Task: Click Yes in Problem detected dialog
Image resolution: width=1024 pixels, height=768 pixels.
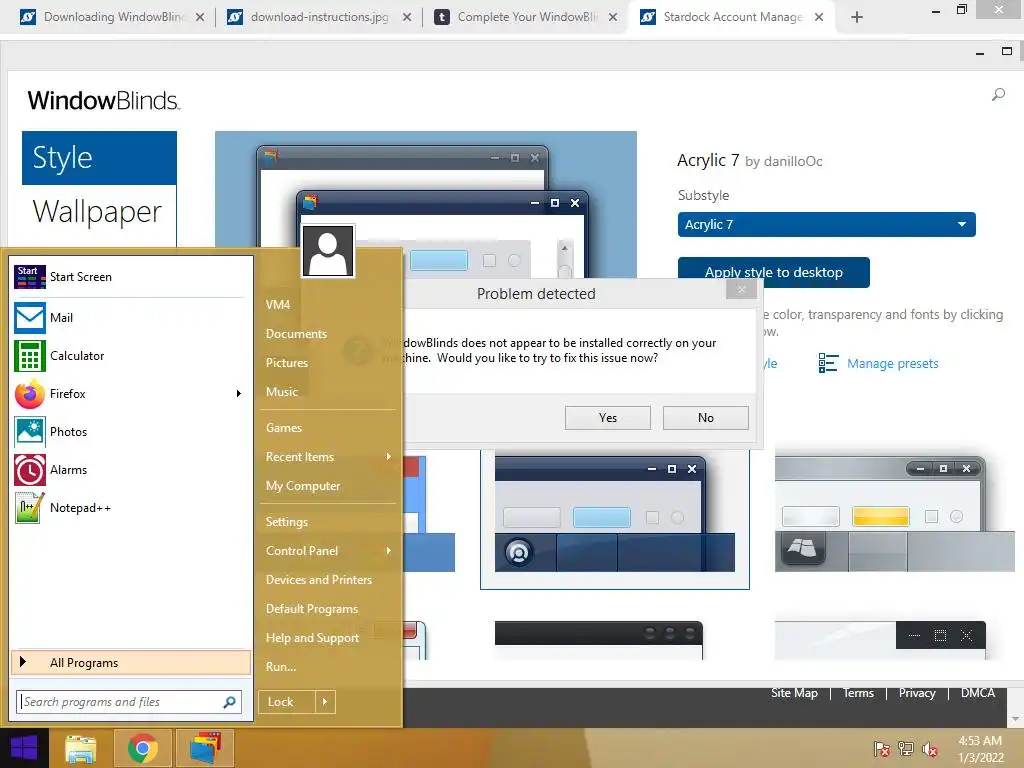Action: [x=607, y=418]
